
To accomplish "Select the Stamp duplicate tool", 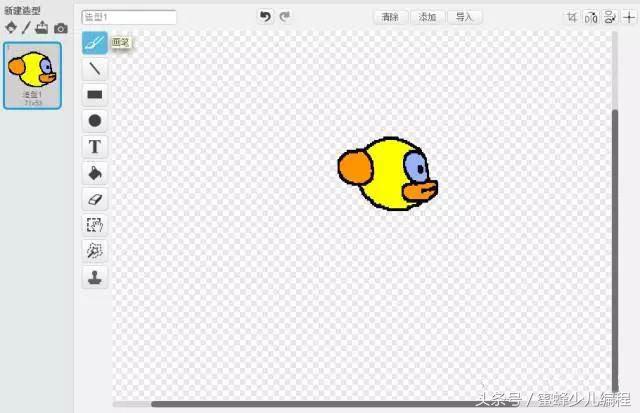I will [x=95, y=278].
